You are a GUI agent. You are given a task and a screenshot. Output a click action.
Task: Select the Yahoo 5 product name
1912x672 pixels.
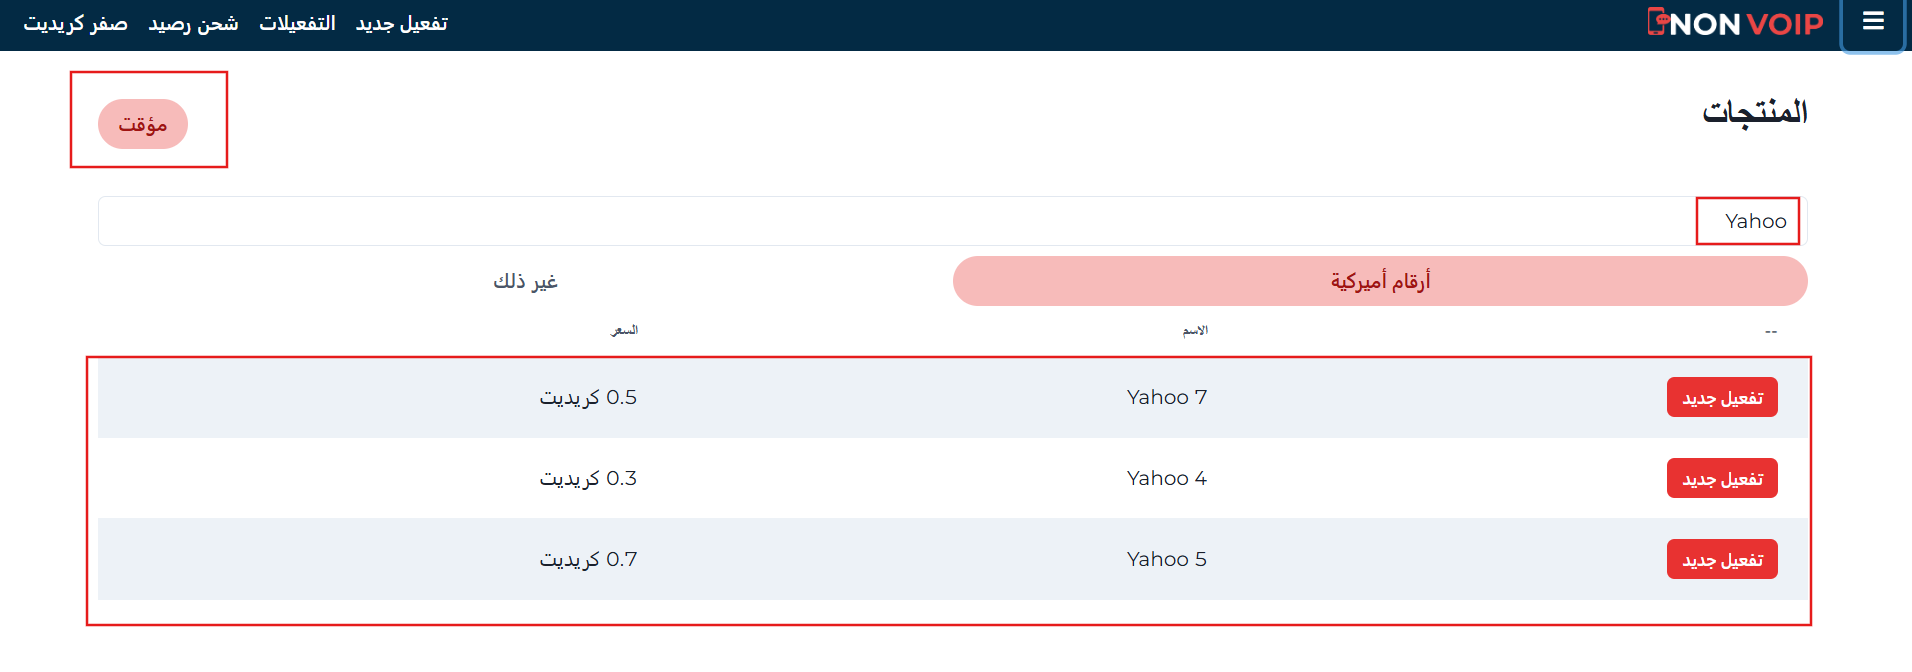[x=1166, y=559]
